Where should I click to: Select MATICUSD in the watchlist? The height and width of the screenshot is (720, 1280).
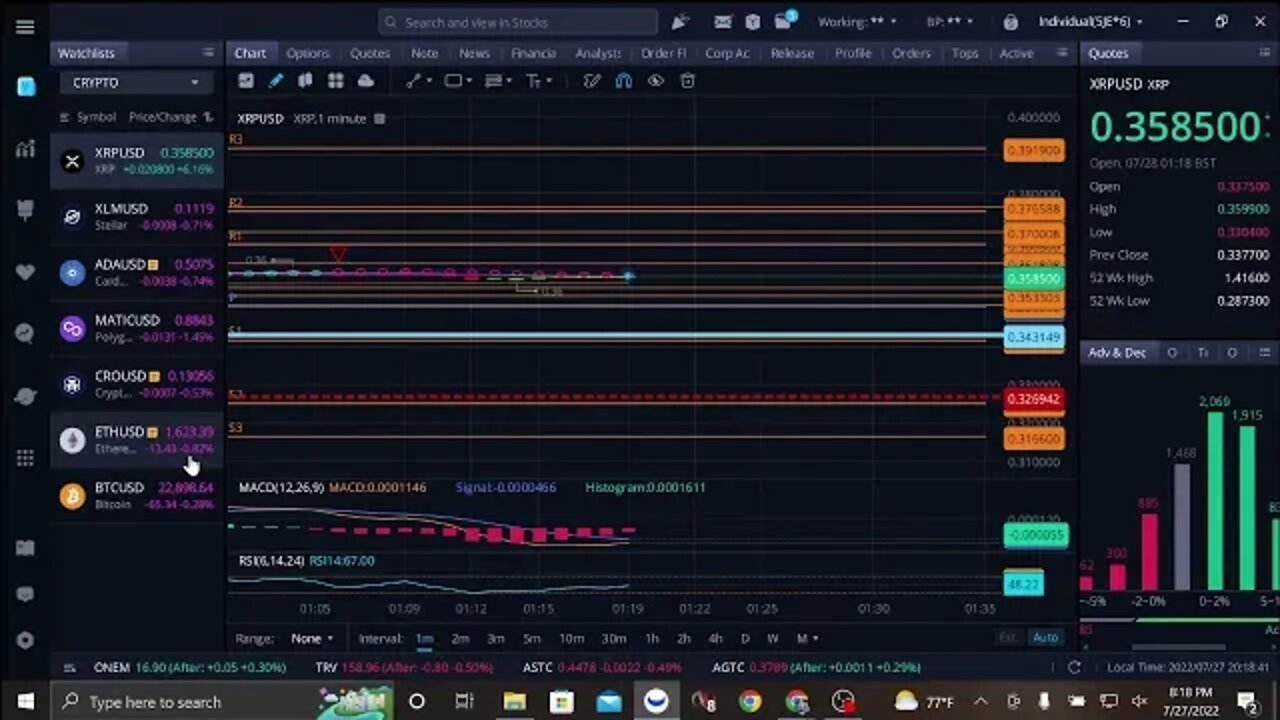(137, 328)
